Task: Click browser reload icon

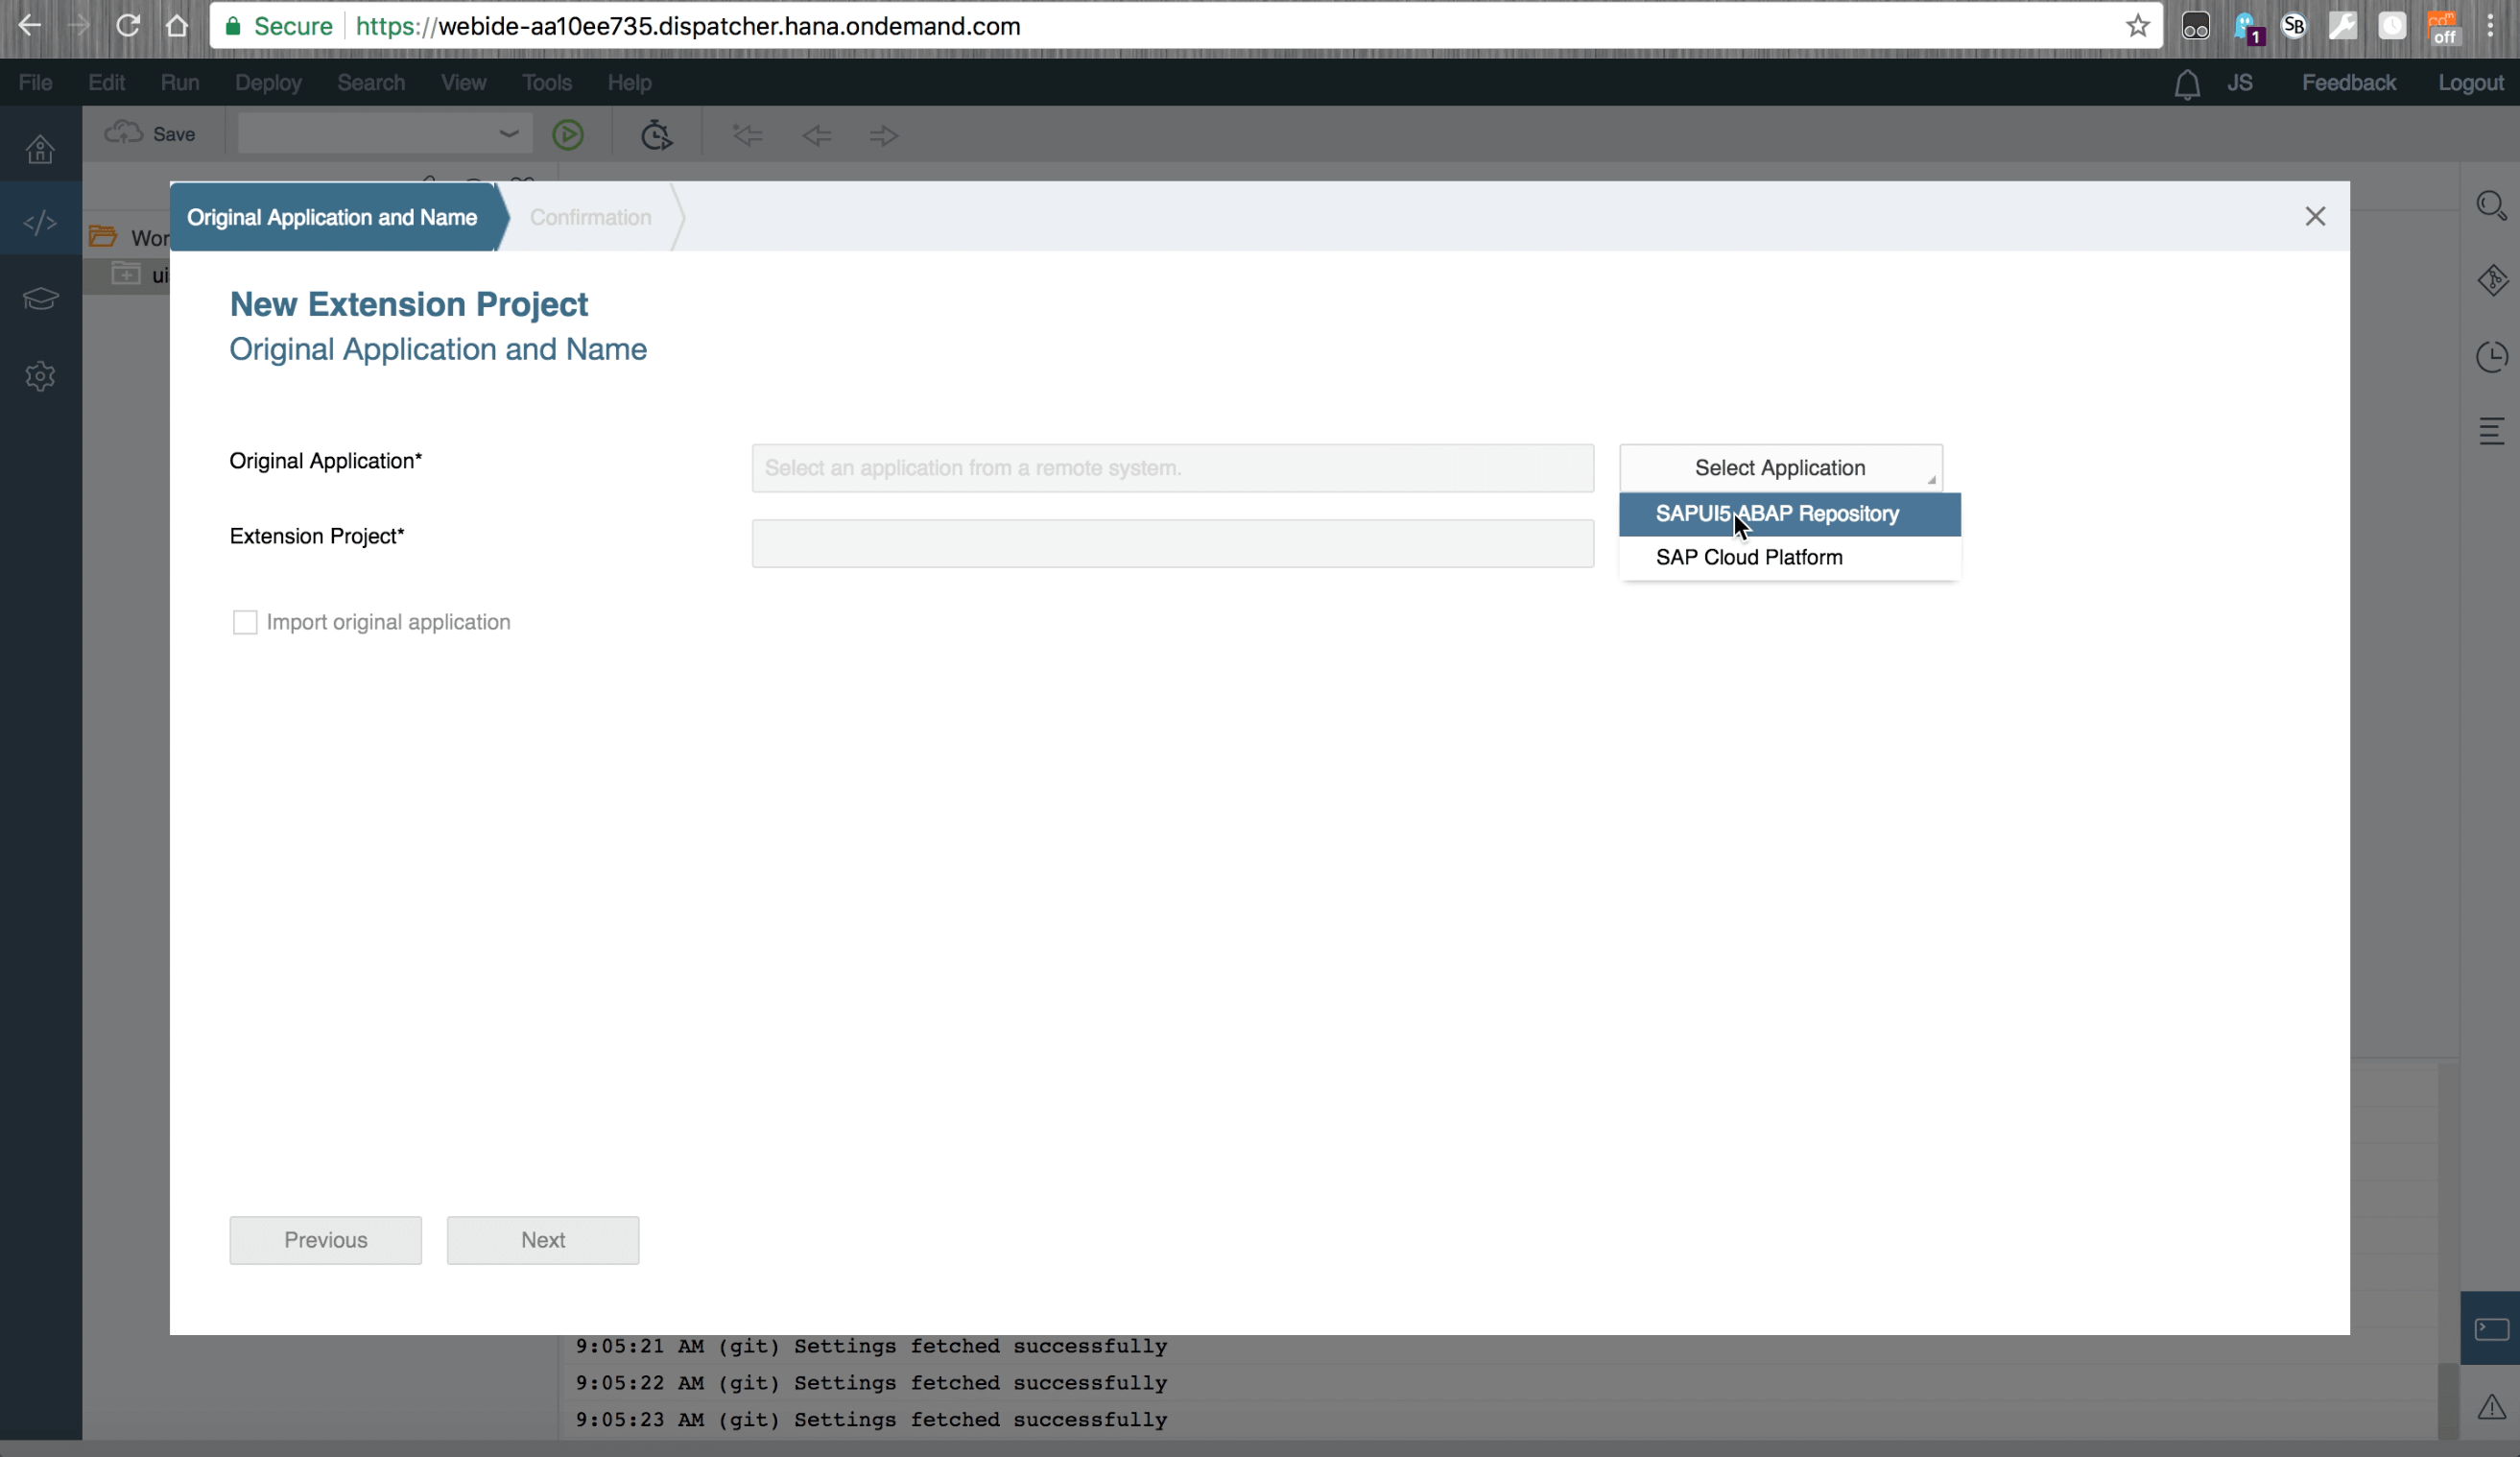Action: 128,26
